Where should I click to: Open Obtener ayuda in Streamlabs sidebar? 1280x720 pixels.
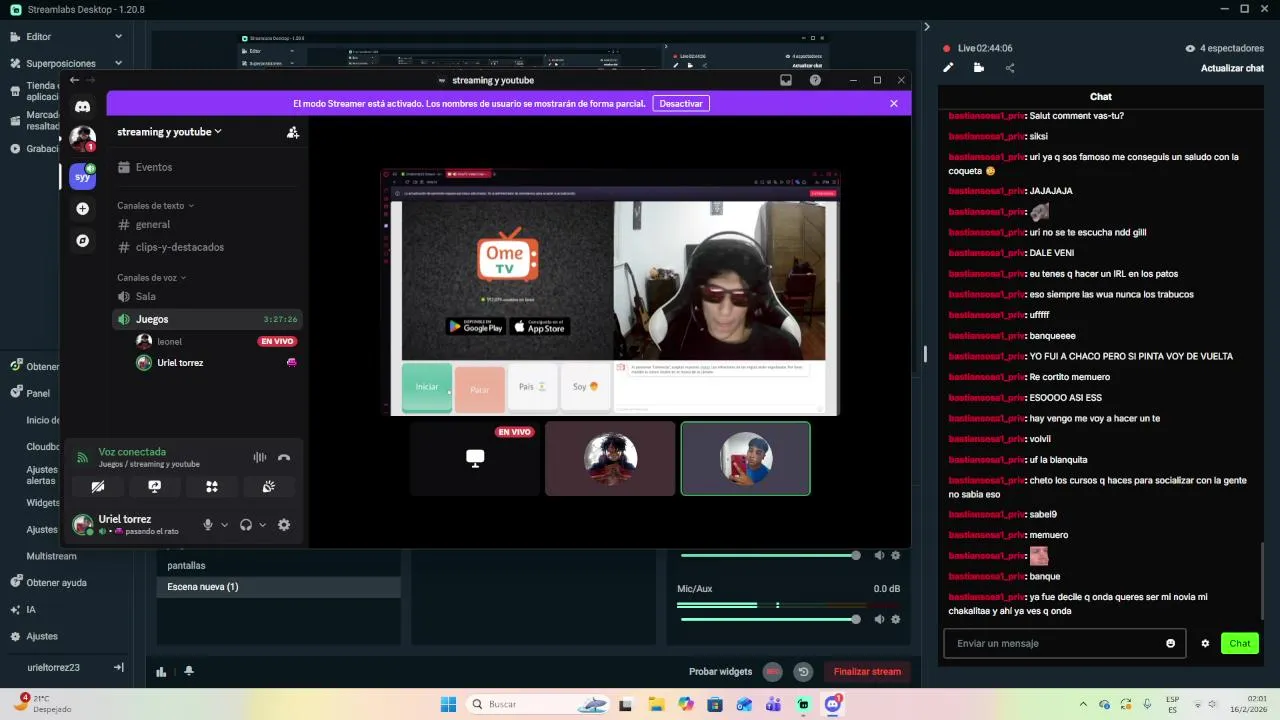(x=56, y=583)
